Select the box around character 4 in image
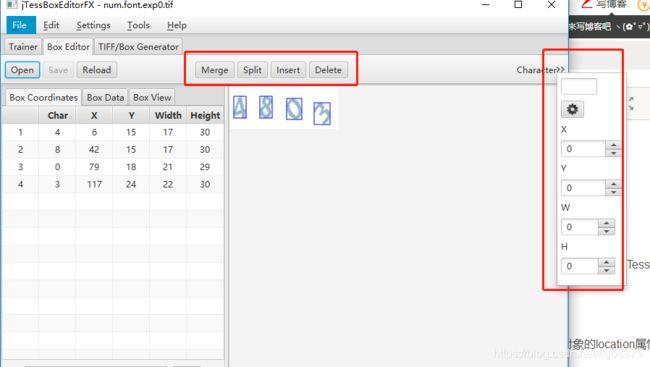 click(240, 107)
